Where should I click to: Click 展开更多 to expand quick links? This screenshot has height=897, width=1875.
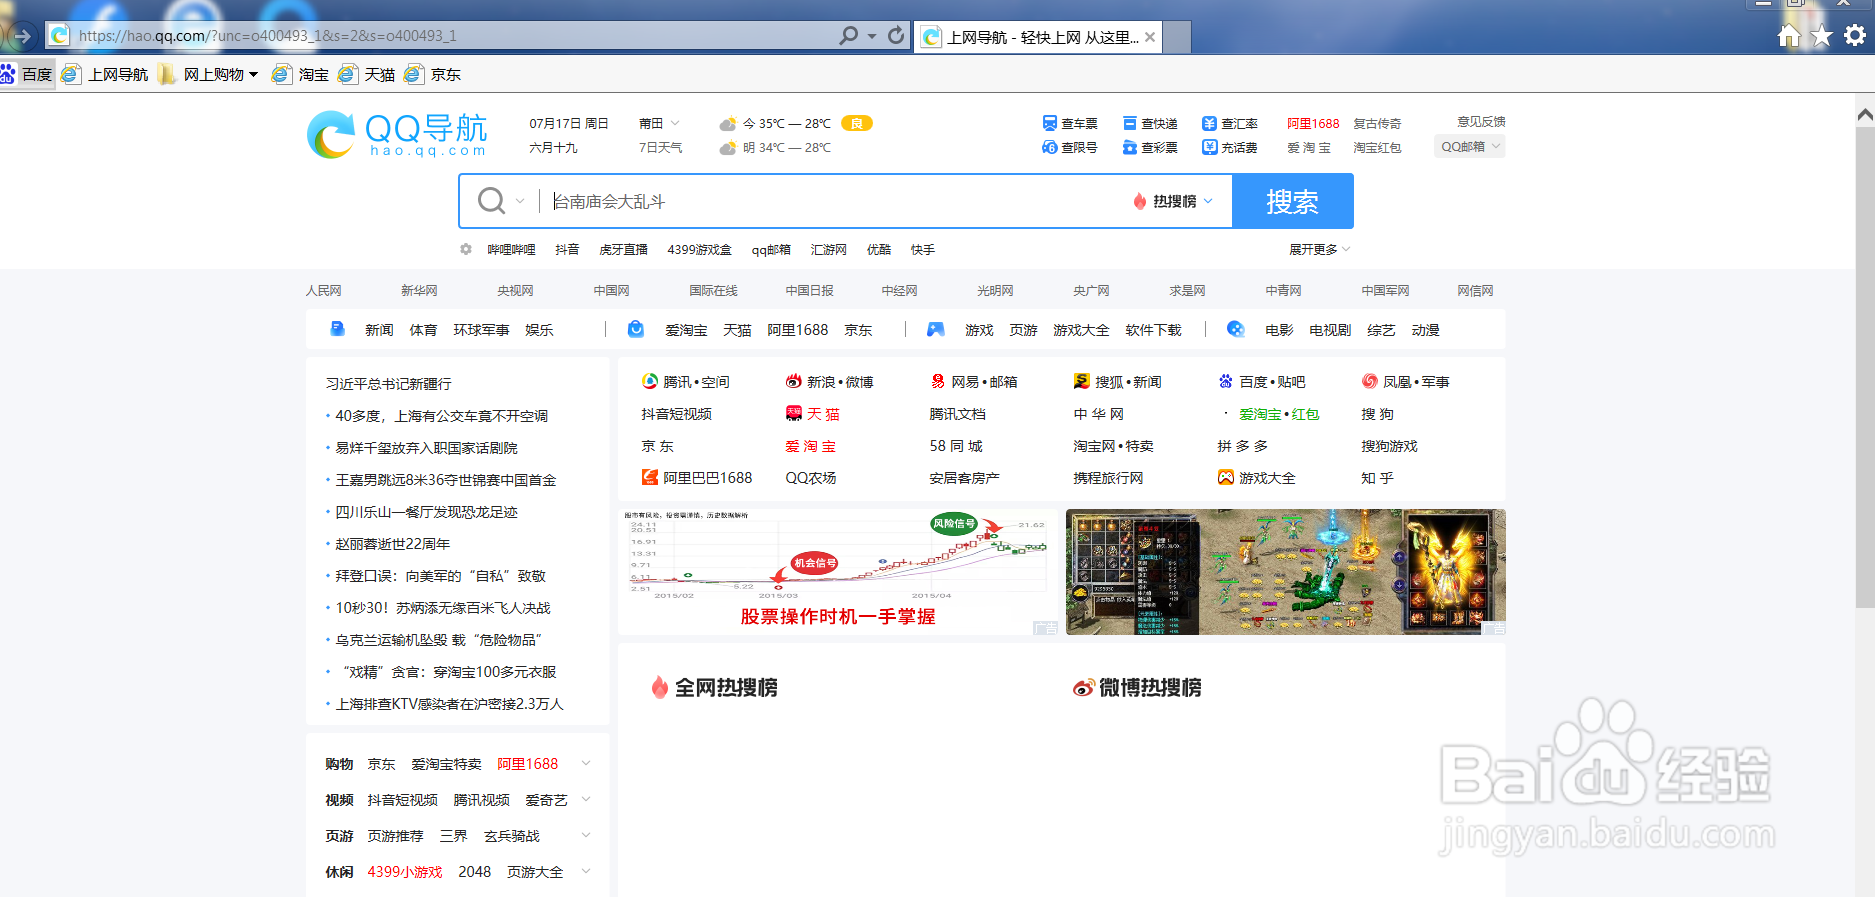coord(1319,249)
